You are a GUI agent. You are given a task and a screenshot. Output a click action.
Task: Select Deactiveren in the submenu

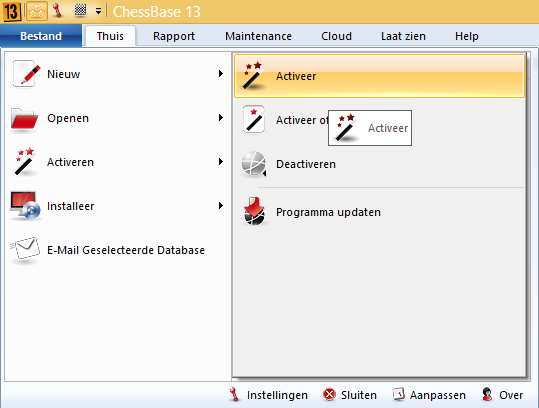tap(380, 164)
